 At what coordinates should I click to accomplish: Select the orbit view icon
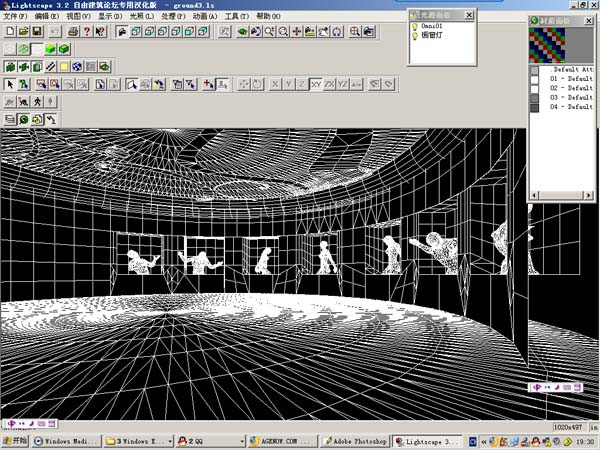click(256, 31)
